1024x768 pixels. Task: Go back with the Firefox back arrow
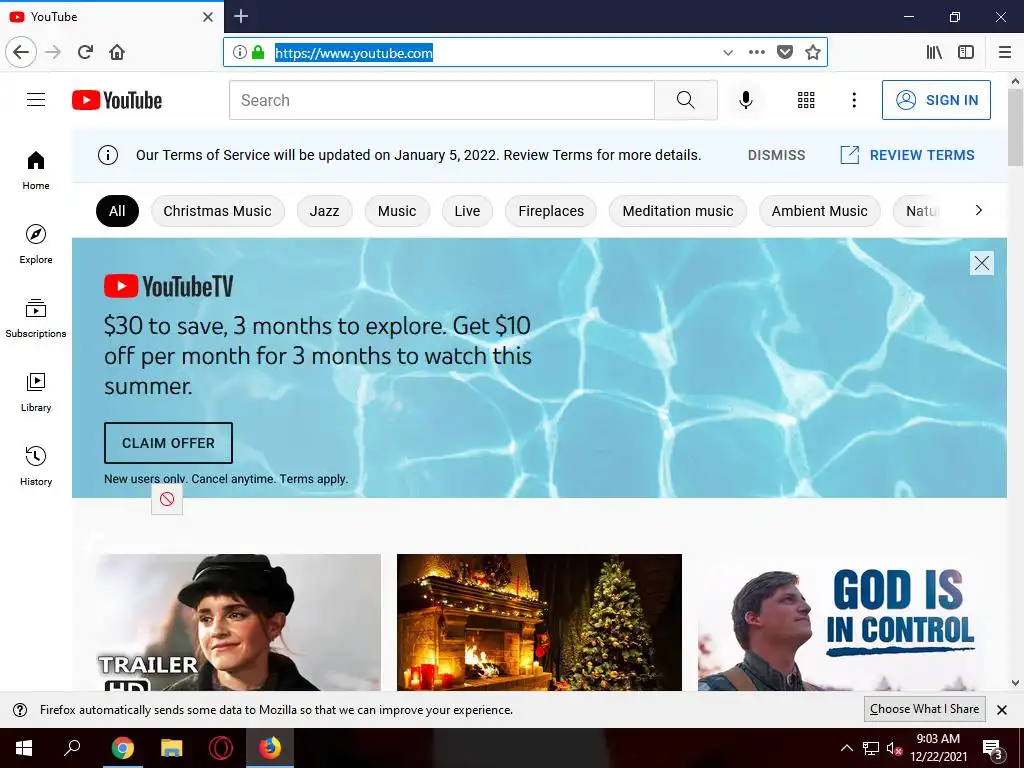click(21, 52)
